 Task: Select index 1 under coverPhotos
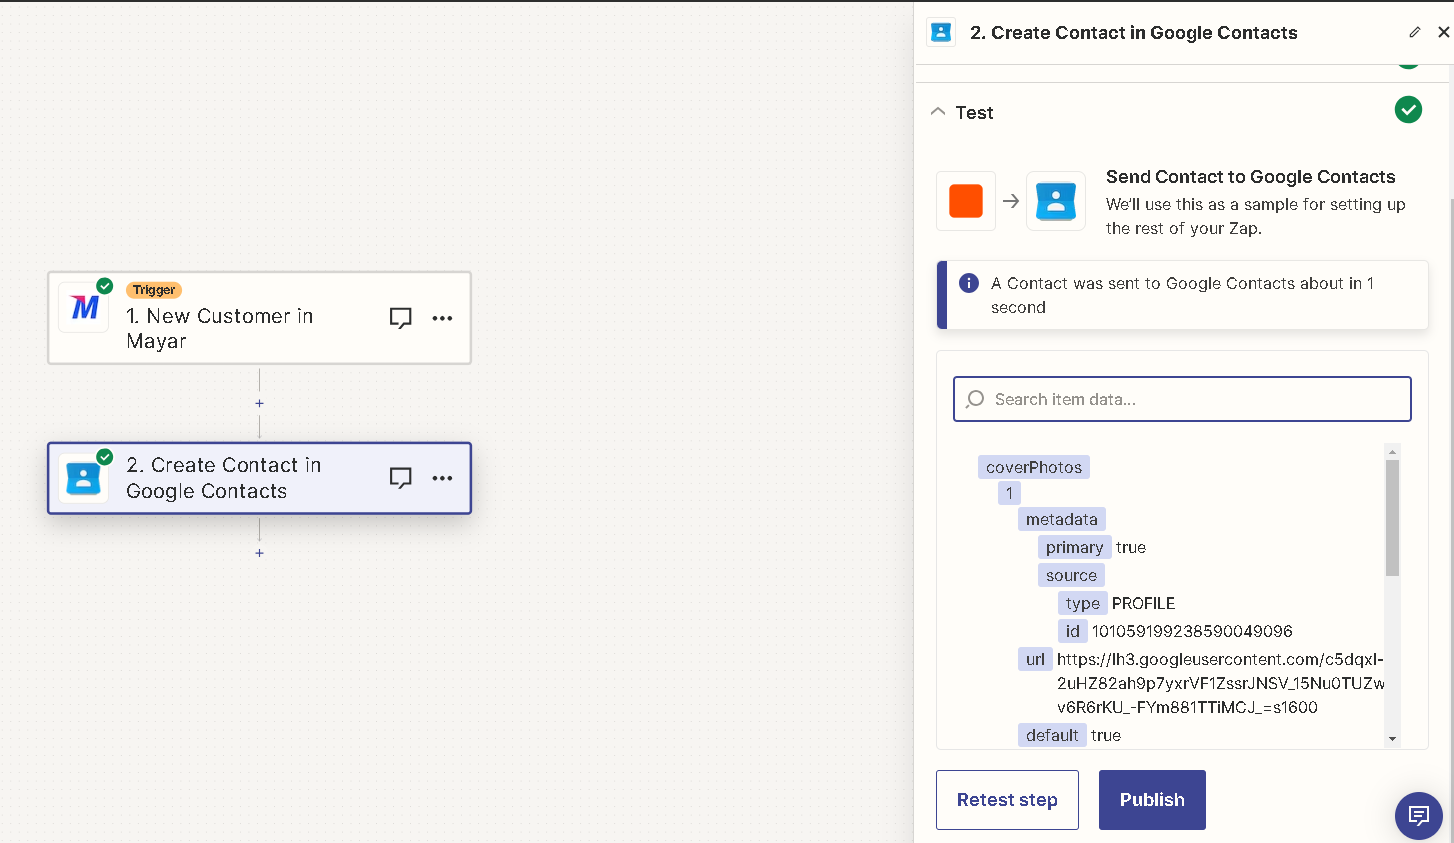pos(1009,493)
